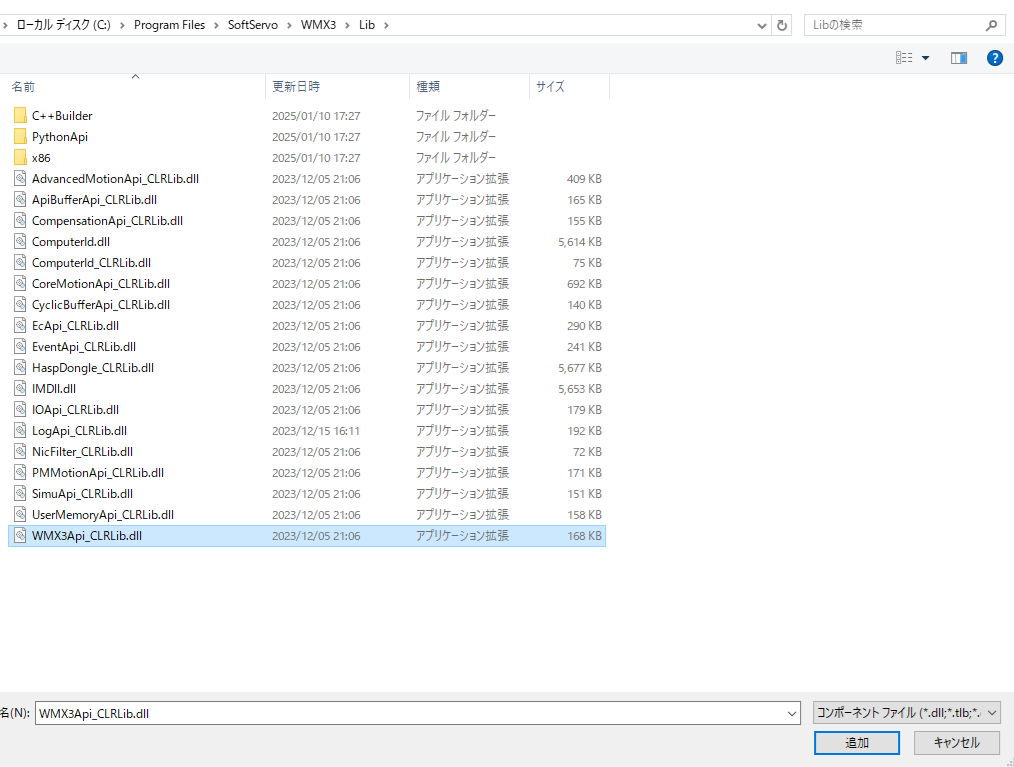Click the help question mark icon
The width and height of the screenshot is (1014, 767).
point(994,58)
